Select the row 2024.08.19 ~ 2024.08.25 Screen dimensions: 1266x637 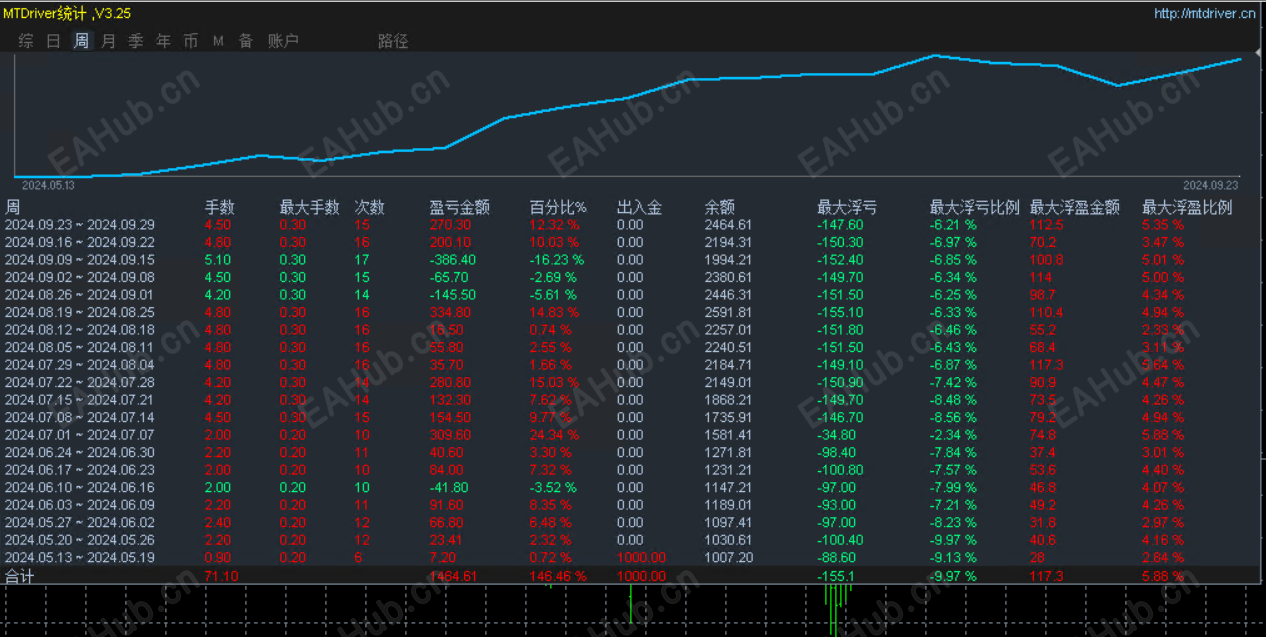click(x=630, y=312)
